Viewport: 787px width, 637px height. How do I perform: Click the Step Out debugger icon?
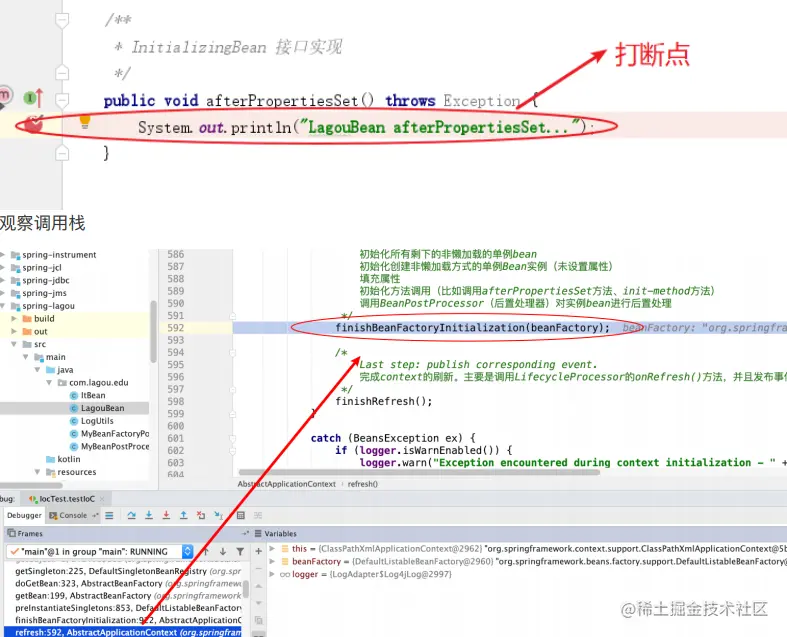[184, 516]
